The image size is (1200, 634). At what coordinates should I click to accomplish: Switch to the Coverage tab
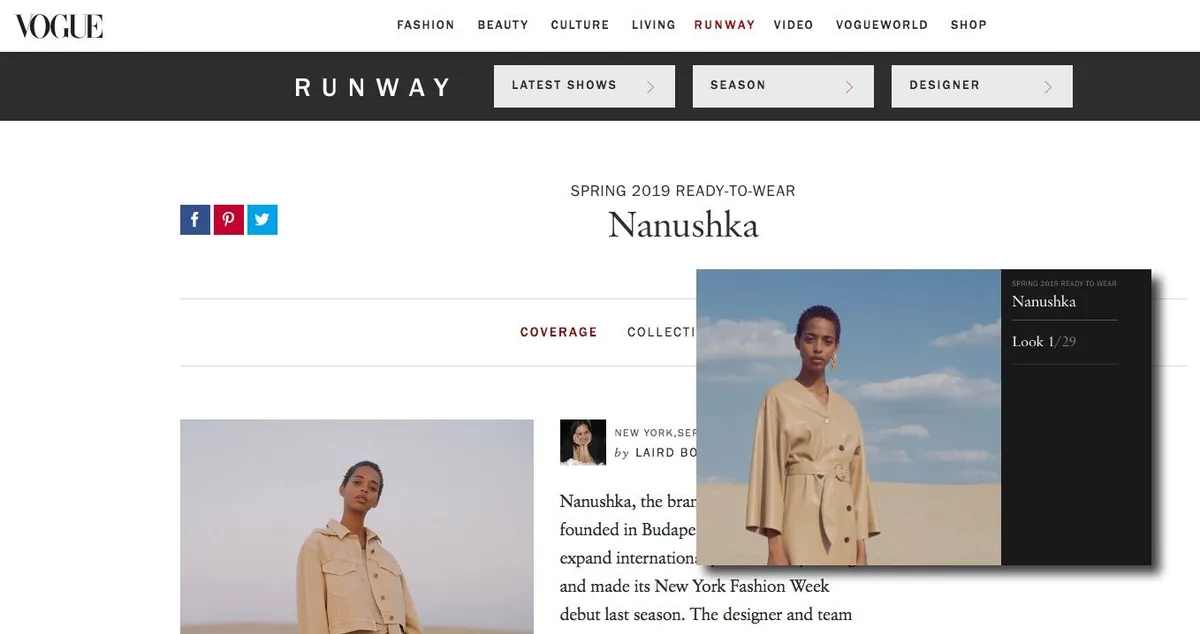559,332
